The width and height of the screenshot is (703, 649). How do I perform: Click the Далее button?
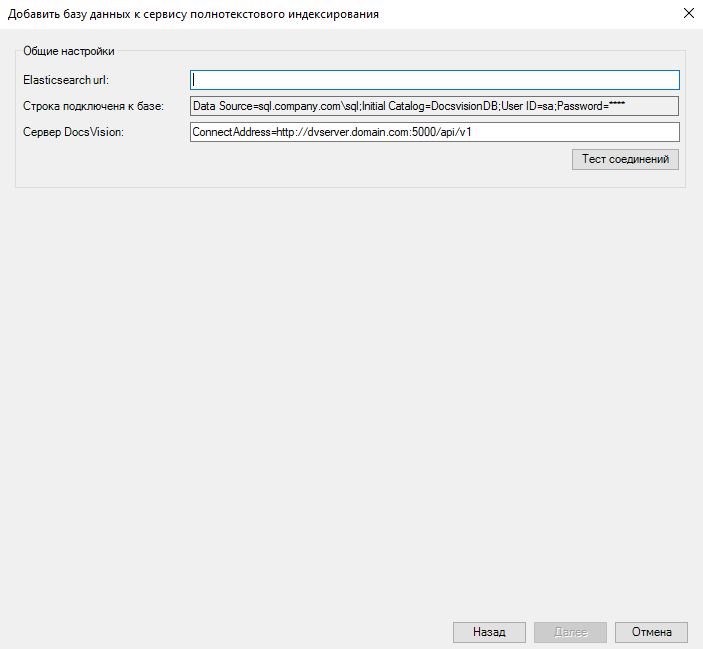(570, 632)
